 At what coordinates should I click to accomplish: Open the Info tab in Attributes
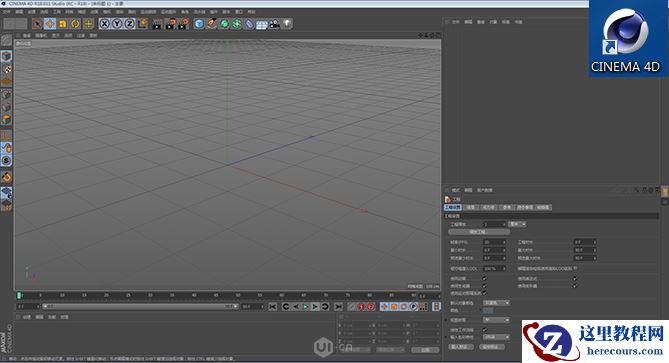tap(470, 207)
